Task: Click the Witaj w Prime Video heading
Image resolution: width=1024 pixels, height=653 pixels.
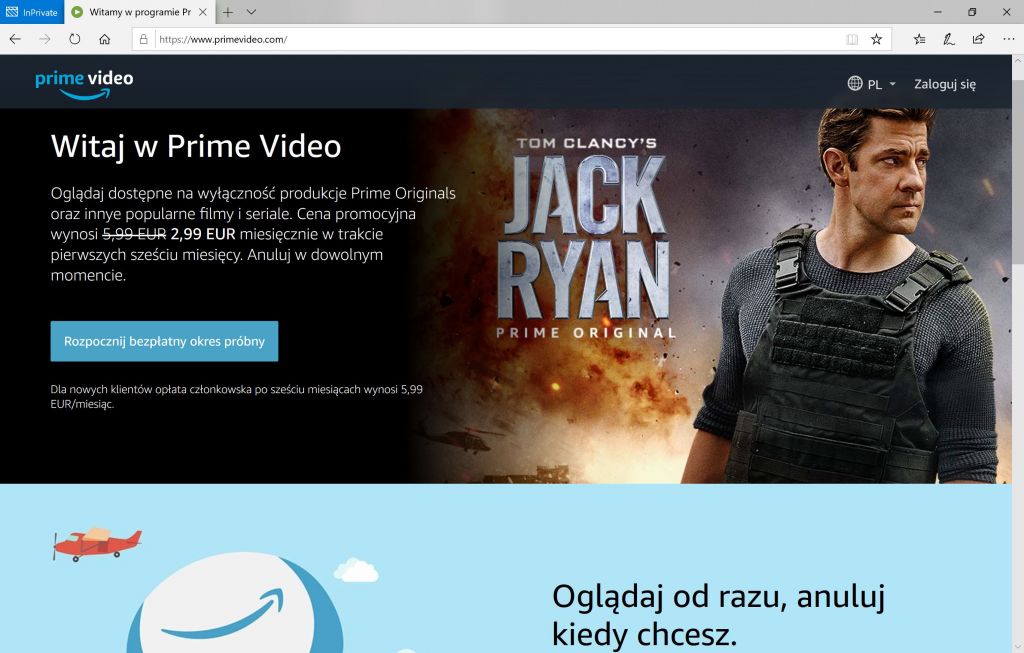Action: pos(196,146)
